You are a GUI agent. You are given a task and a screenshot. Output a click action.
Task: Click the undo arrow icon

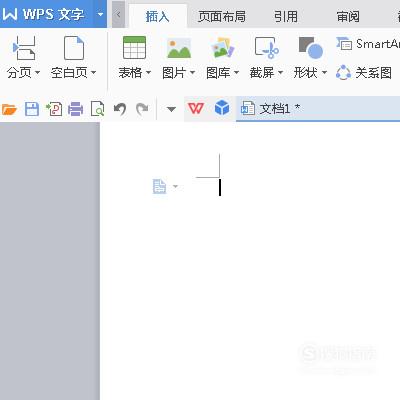[x=120, y=109]
